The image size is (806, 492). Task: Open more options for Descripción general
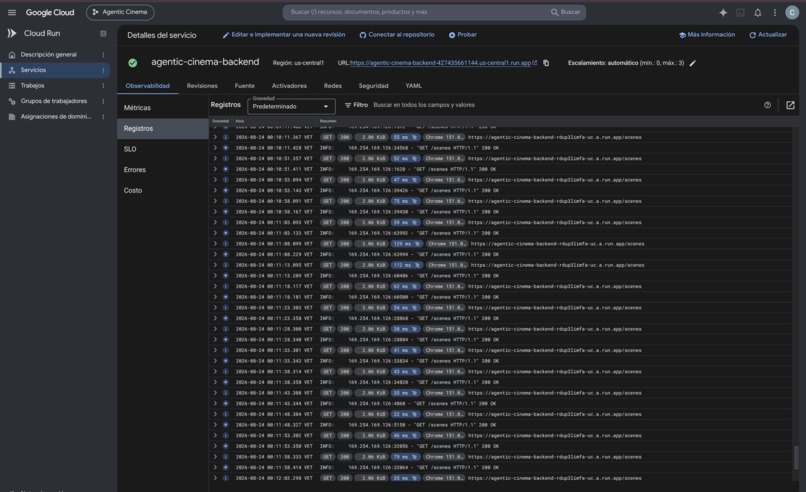click(103, 54)
